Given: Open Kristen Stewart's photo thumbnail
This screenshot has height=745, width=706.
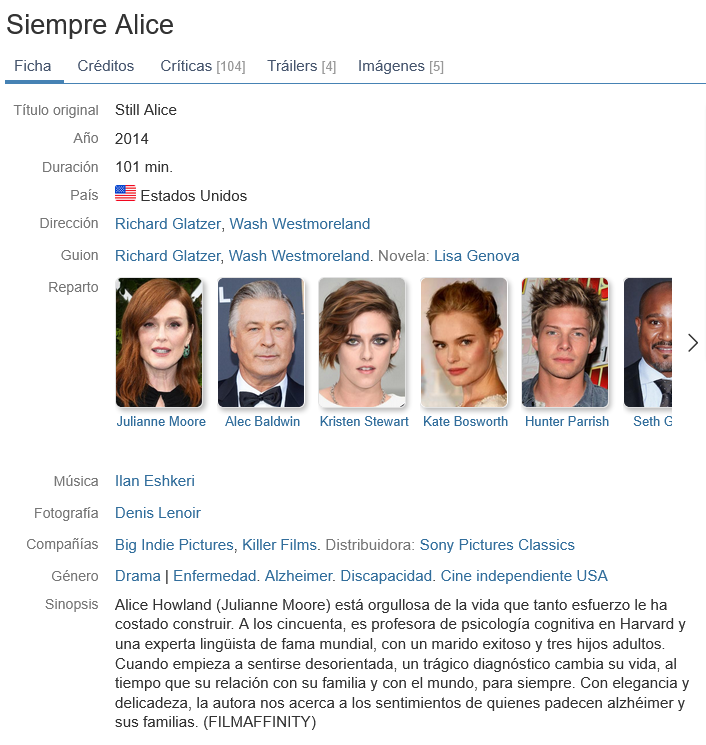Looking at the screenshot, I should click(x=362, y=343).
